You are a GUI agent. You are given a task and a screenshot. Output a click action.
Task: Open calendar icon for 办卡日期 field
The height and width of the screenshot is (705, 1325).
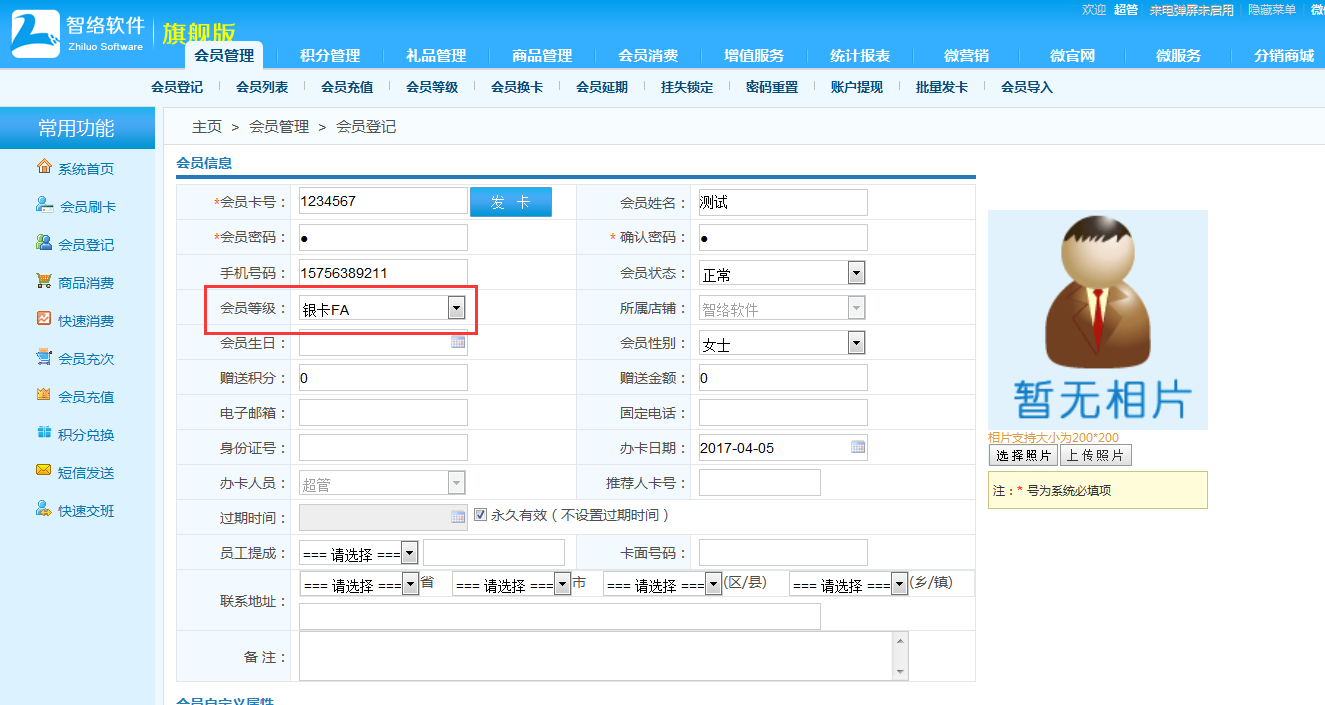pyautogui.click(x=858, y=447)
